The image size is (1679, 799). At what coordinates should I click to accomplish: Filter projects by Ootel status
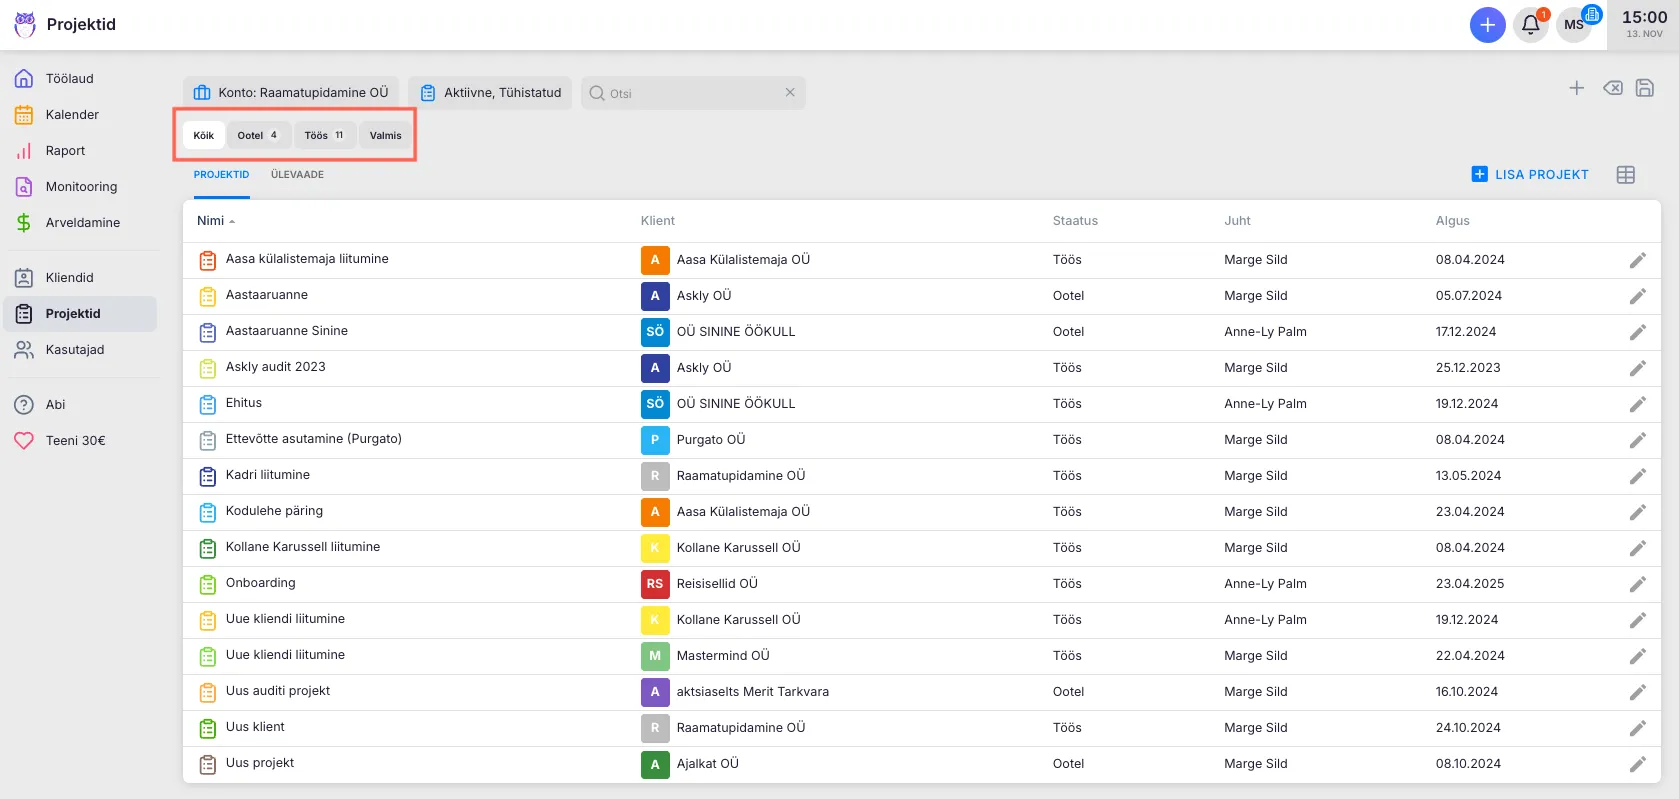click(x=258, y=136)
